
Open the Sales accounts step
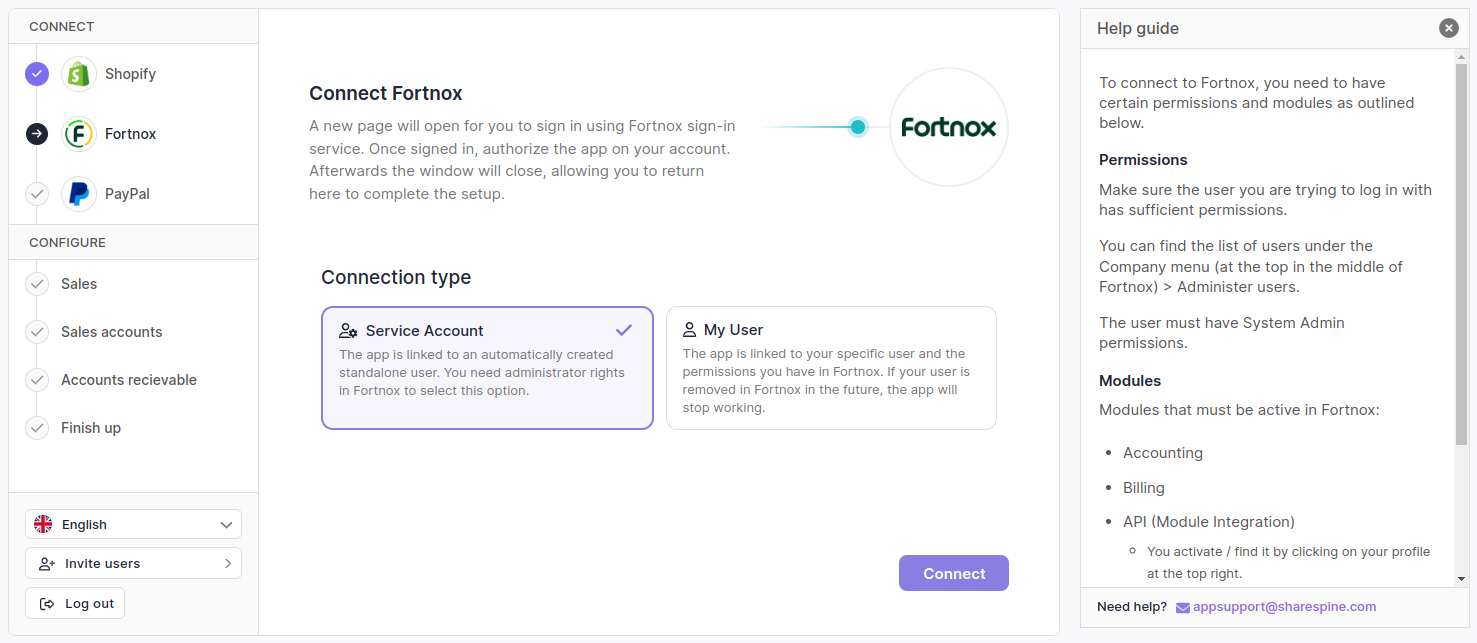tap(111, 332)
